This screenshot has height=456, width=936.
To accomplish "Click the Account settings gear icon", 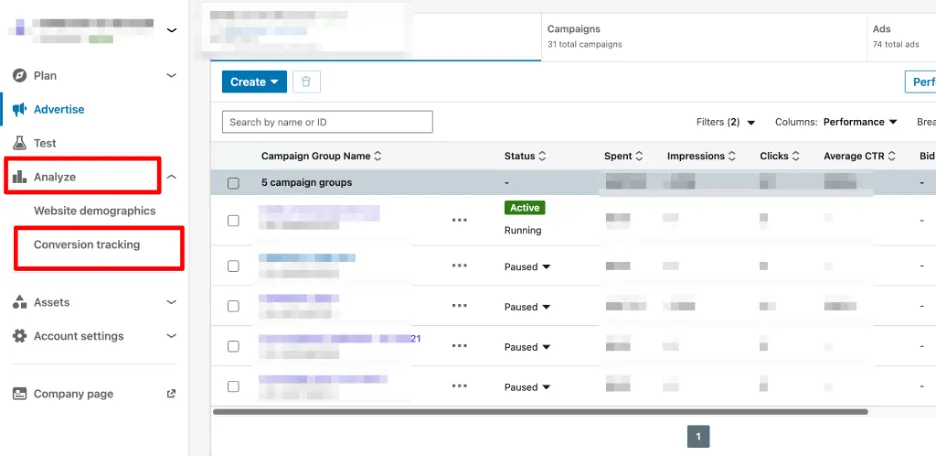I will (x=19, y=336).
